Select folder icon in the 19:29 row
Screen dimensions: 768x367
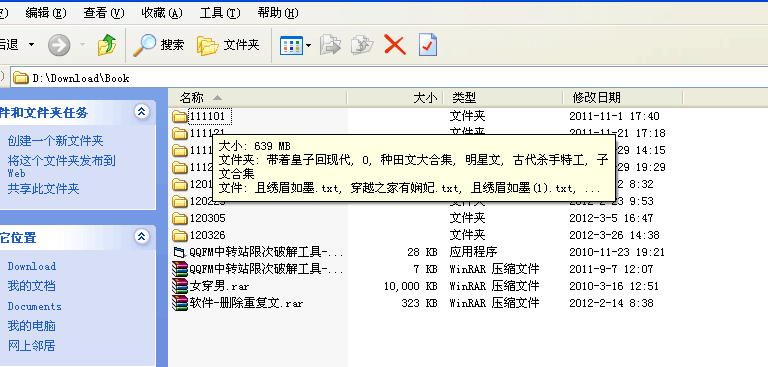point(180,167)
